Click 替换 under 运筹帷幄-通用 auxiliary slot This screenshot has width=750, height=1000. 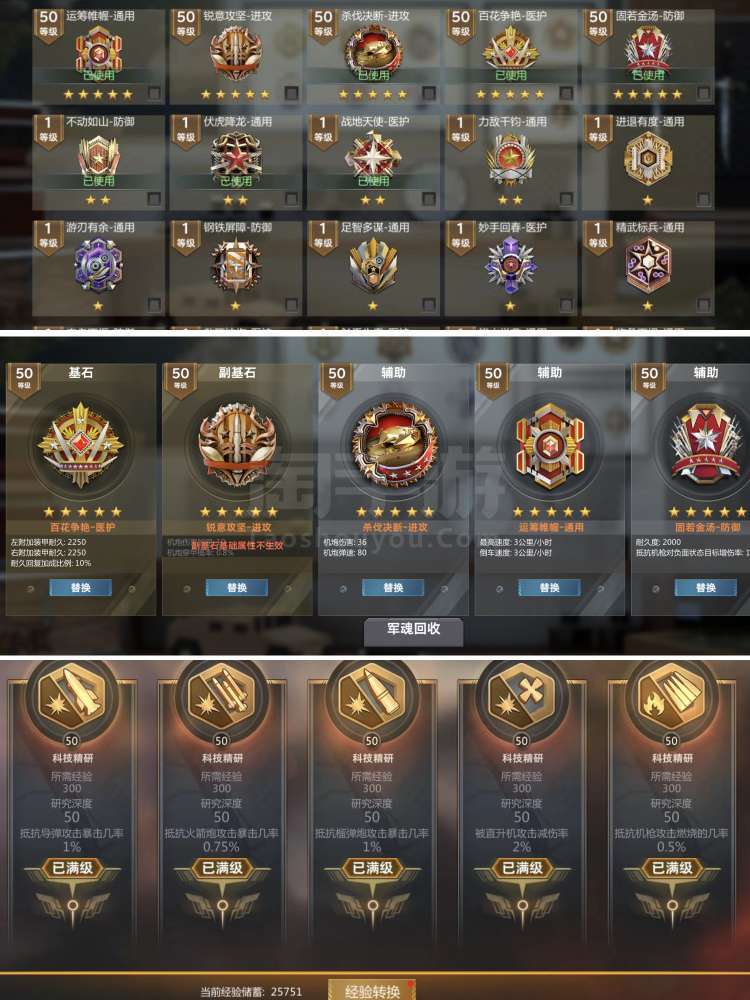549,587
